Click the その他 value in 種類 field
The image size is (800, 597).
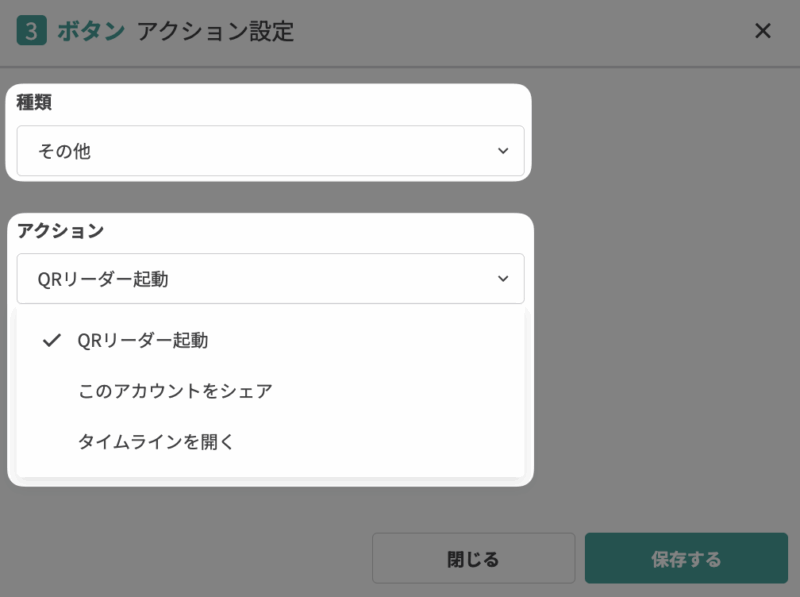point(64,151)
